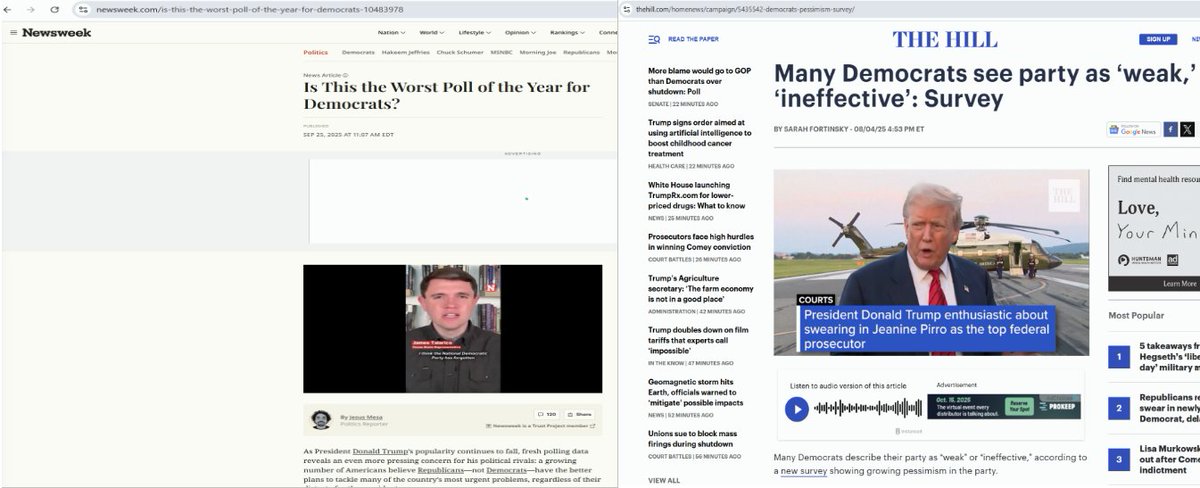Open site info icon beside thehill.com URL
This screenshot has width=1200, height=488.
coord(626,8)
